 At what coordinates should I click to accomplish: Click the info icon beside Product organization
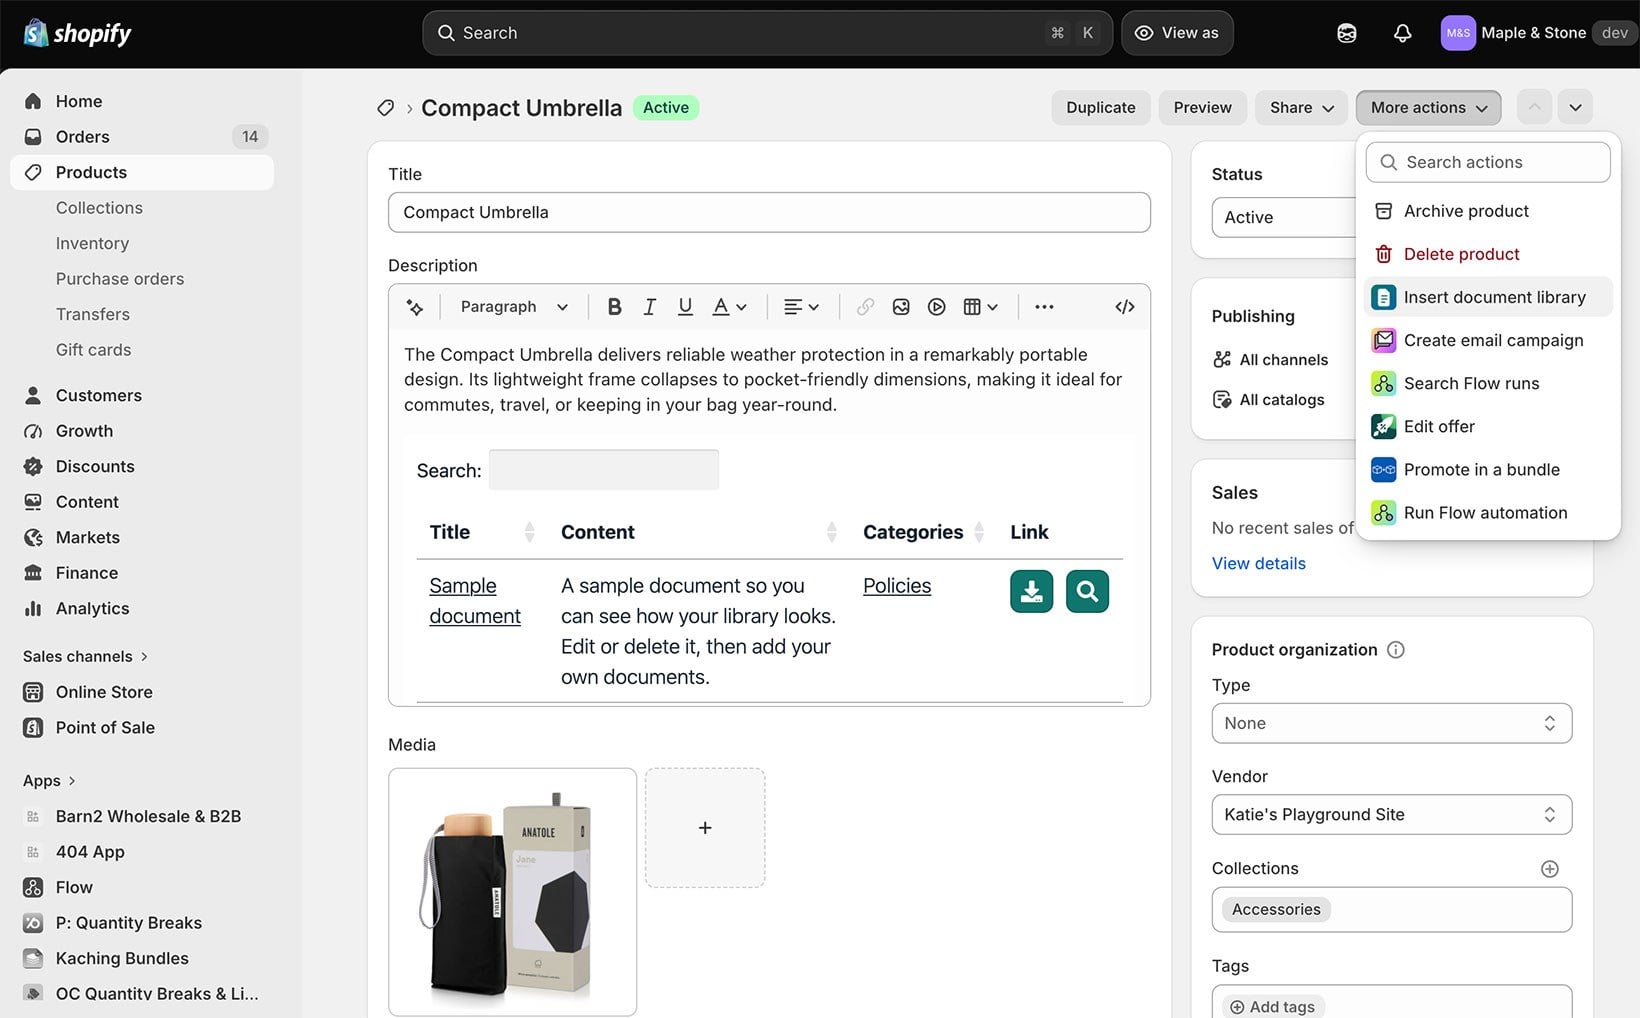1396,650
